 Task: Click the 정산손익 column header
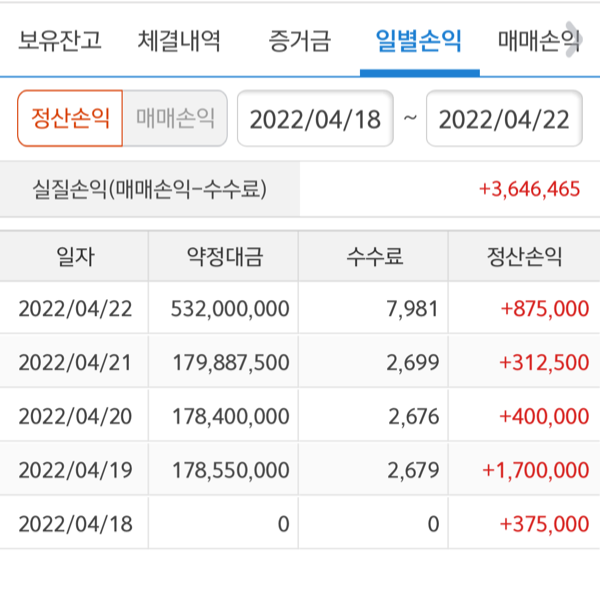coord(524,257)
